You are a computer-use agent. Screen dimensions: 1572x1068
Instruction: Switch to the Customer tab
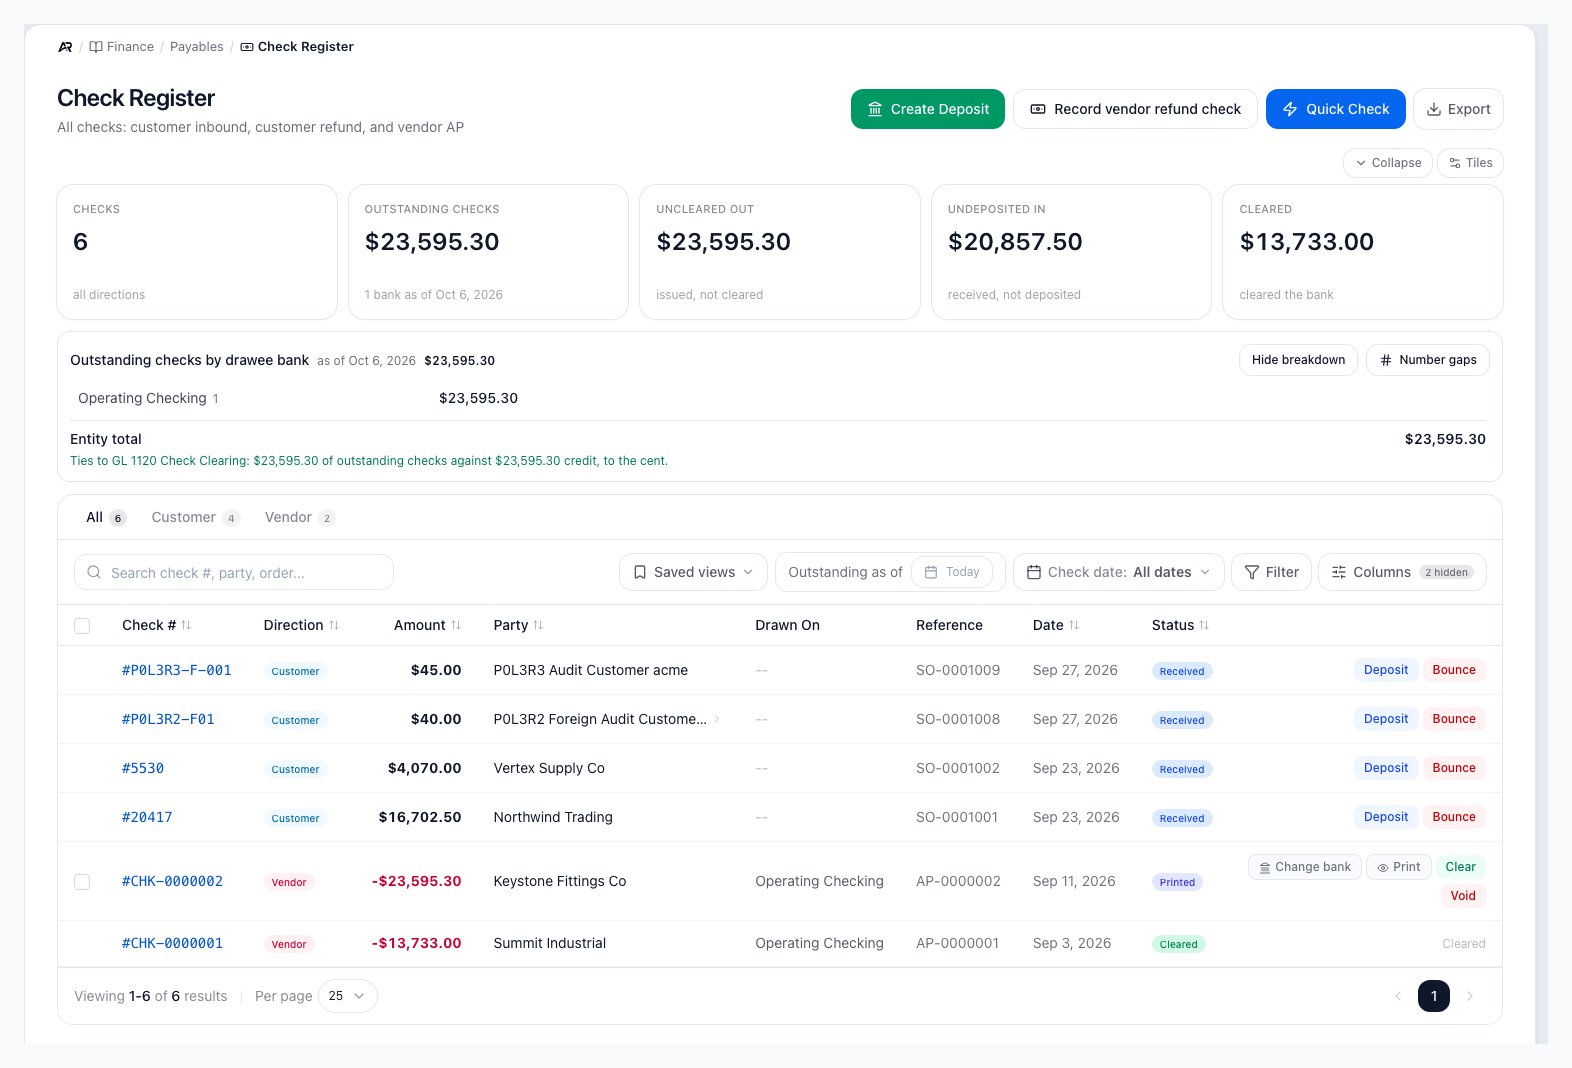[x=195, y=517]
